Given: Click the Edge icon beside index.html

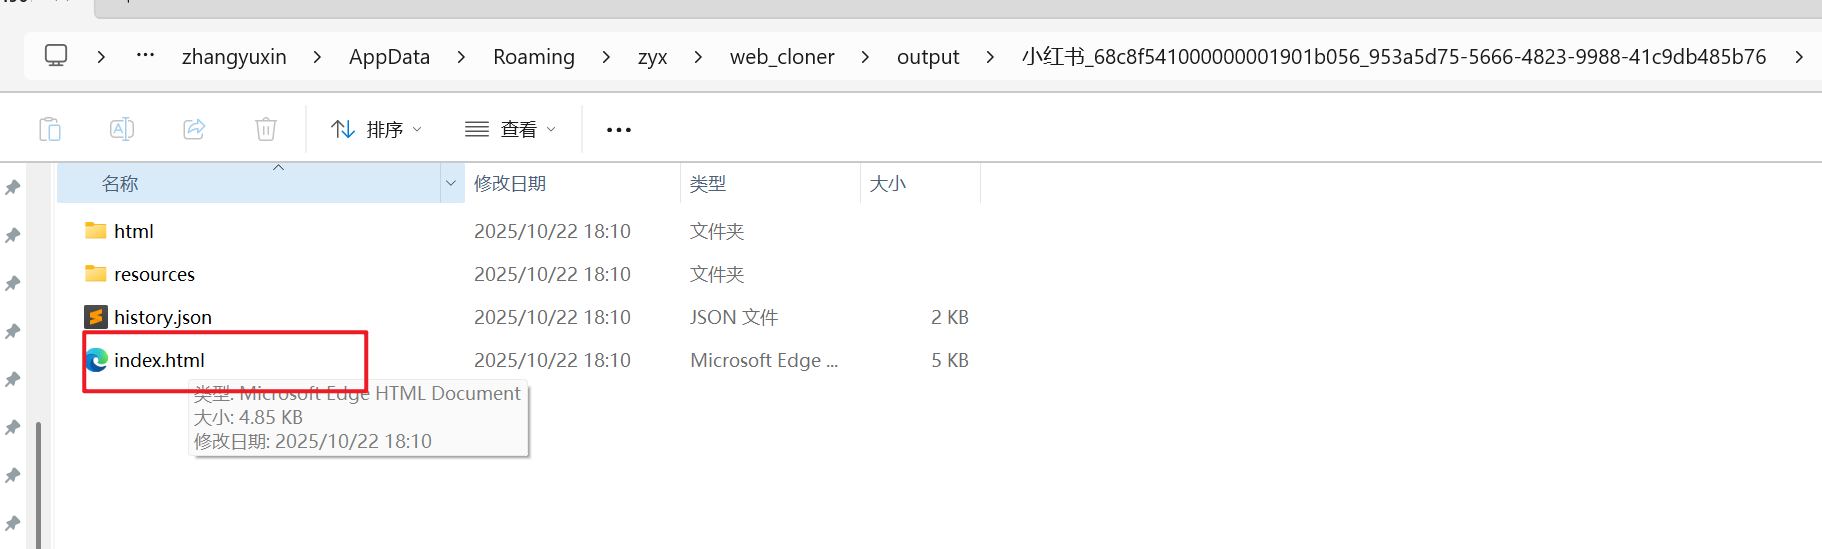Looking at the screenshot, I should (97, 360).
